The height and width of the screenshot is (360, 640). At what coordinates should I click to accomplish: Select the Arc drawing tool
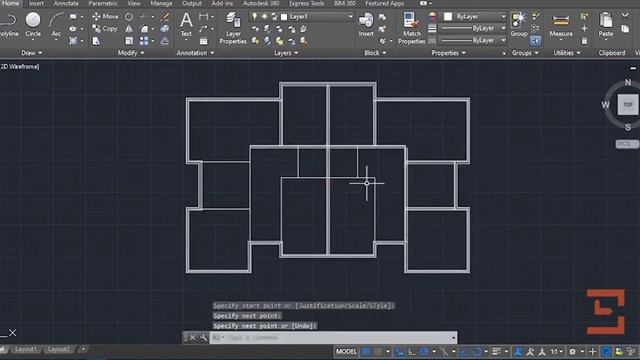(x=56, y=24)
